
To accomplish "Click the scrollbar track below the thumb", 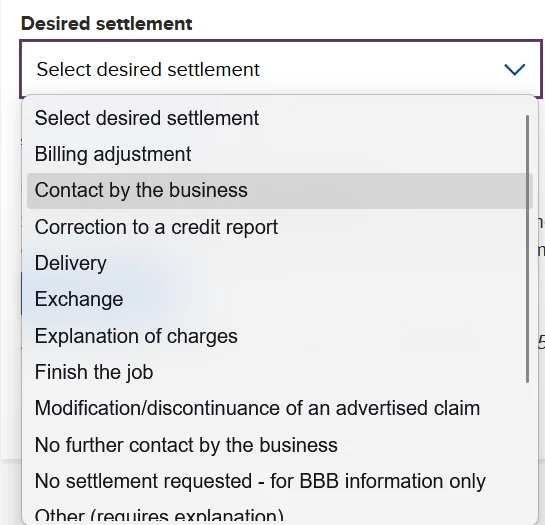I will click(x=528, y=452).
